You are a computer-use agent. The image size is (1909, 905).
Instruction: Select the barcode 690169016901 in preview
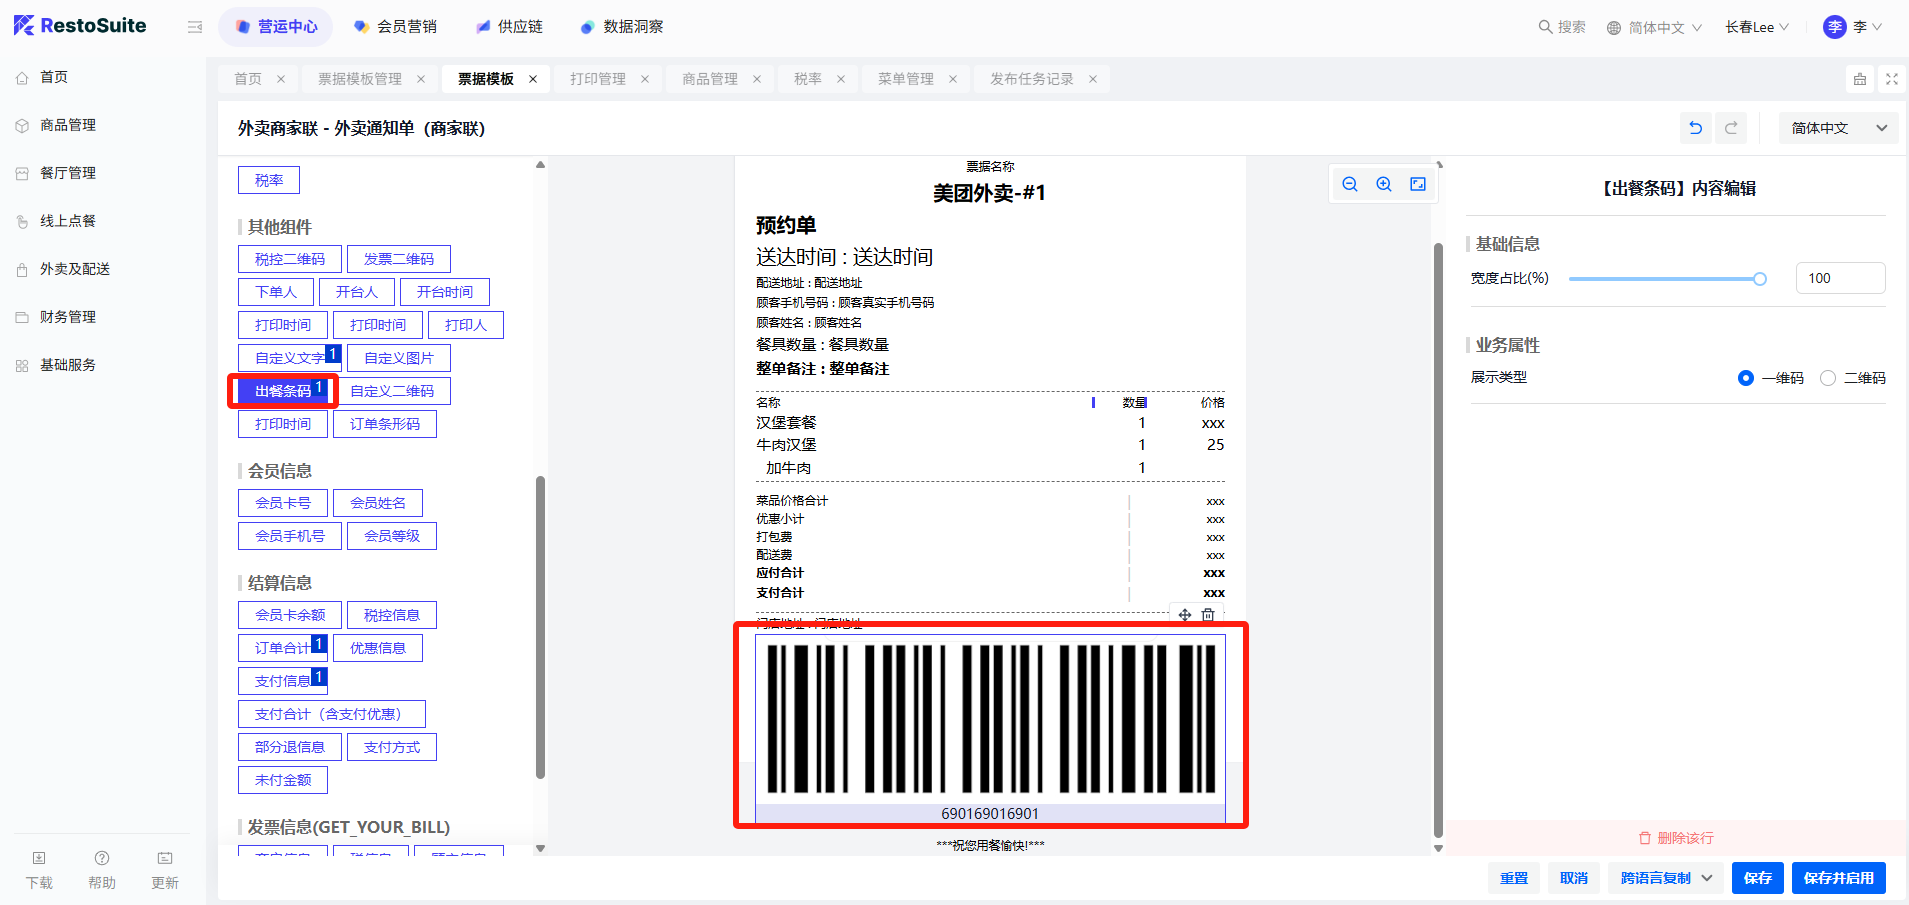pos(990,729)
